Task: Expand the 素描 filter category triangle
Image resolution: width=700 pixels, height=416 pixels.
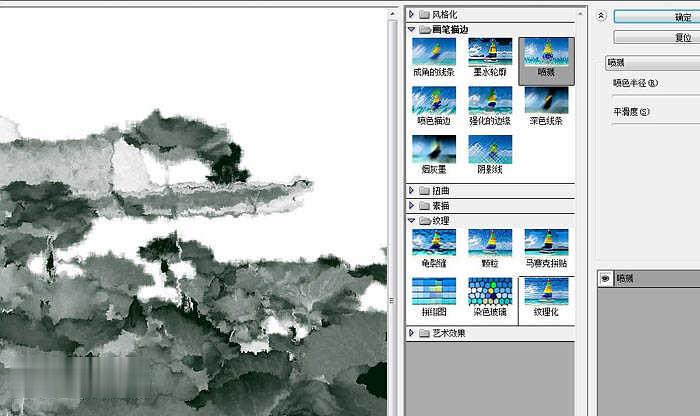Action: click(412, 205)
